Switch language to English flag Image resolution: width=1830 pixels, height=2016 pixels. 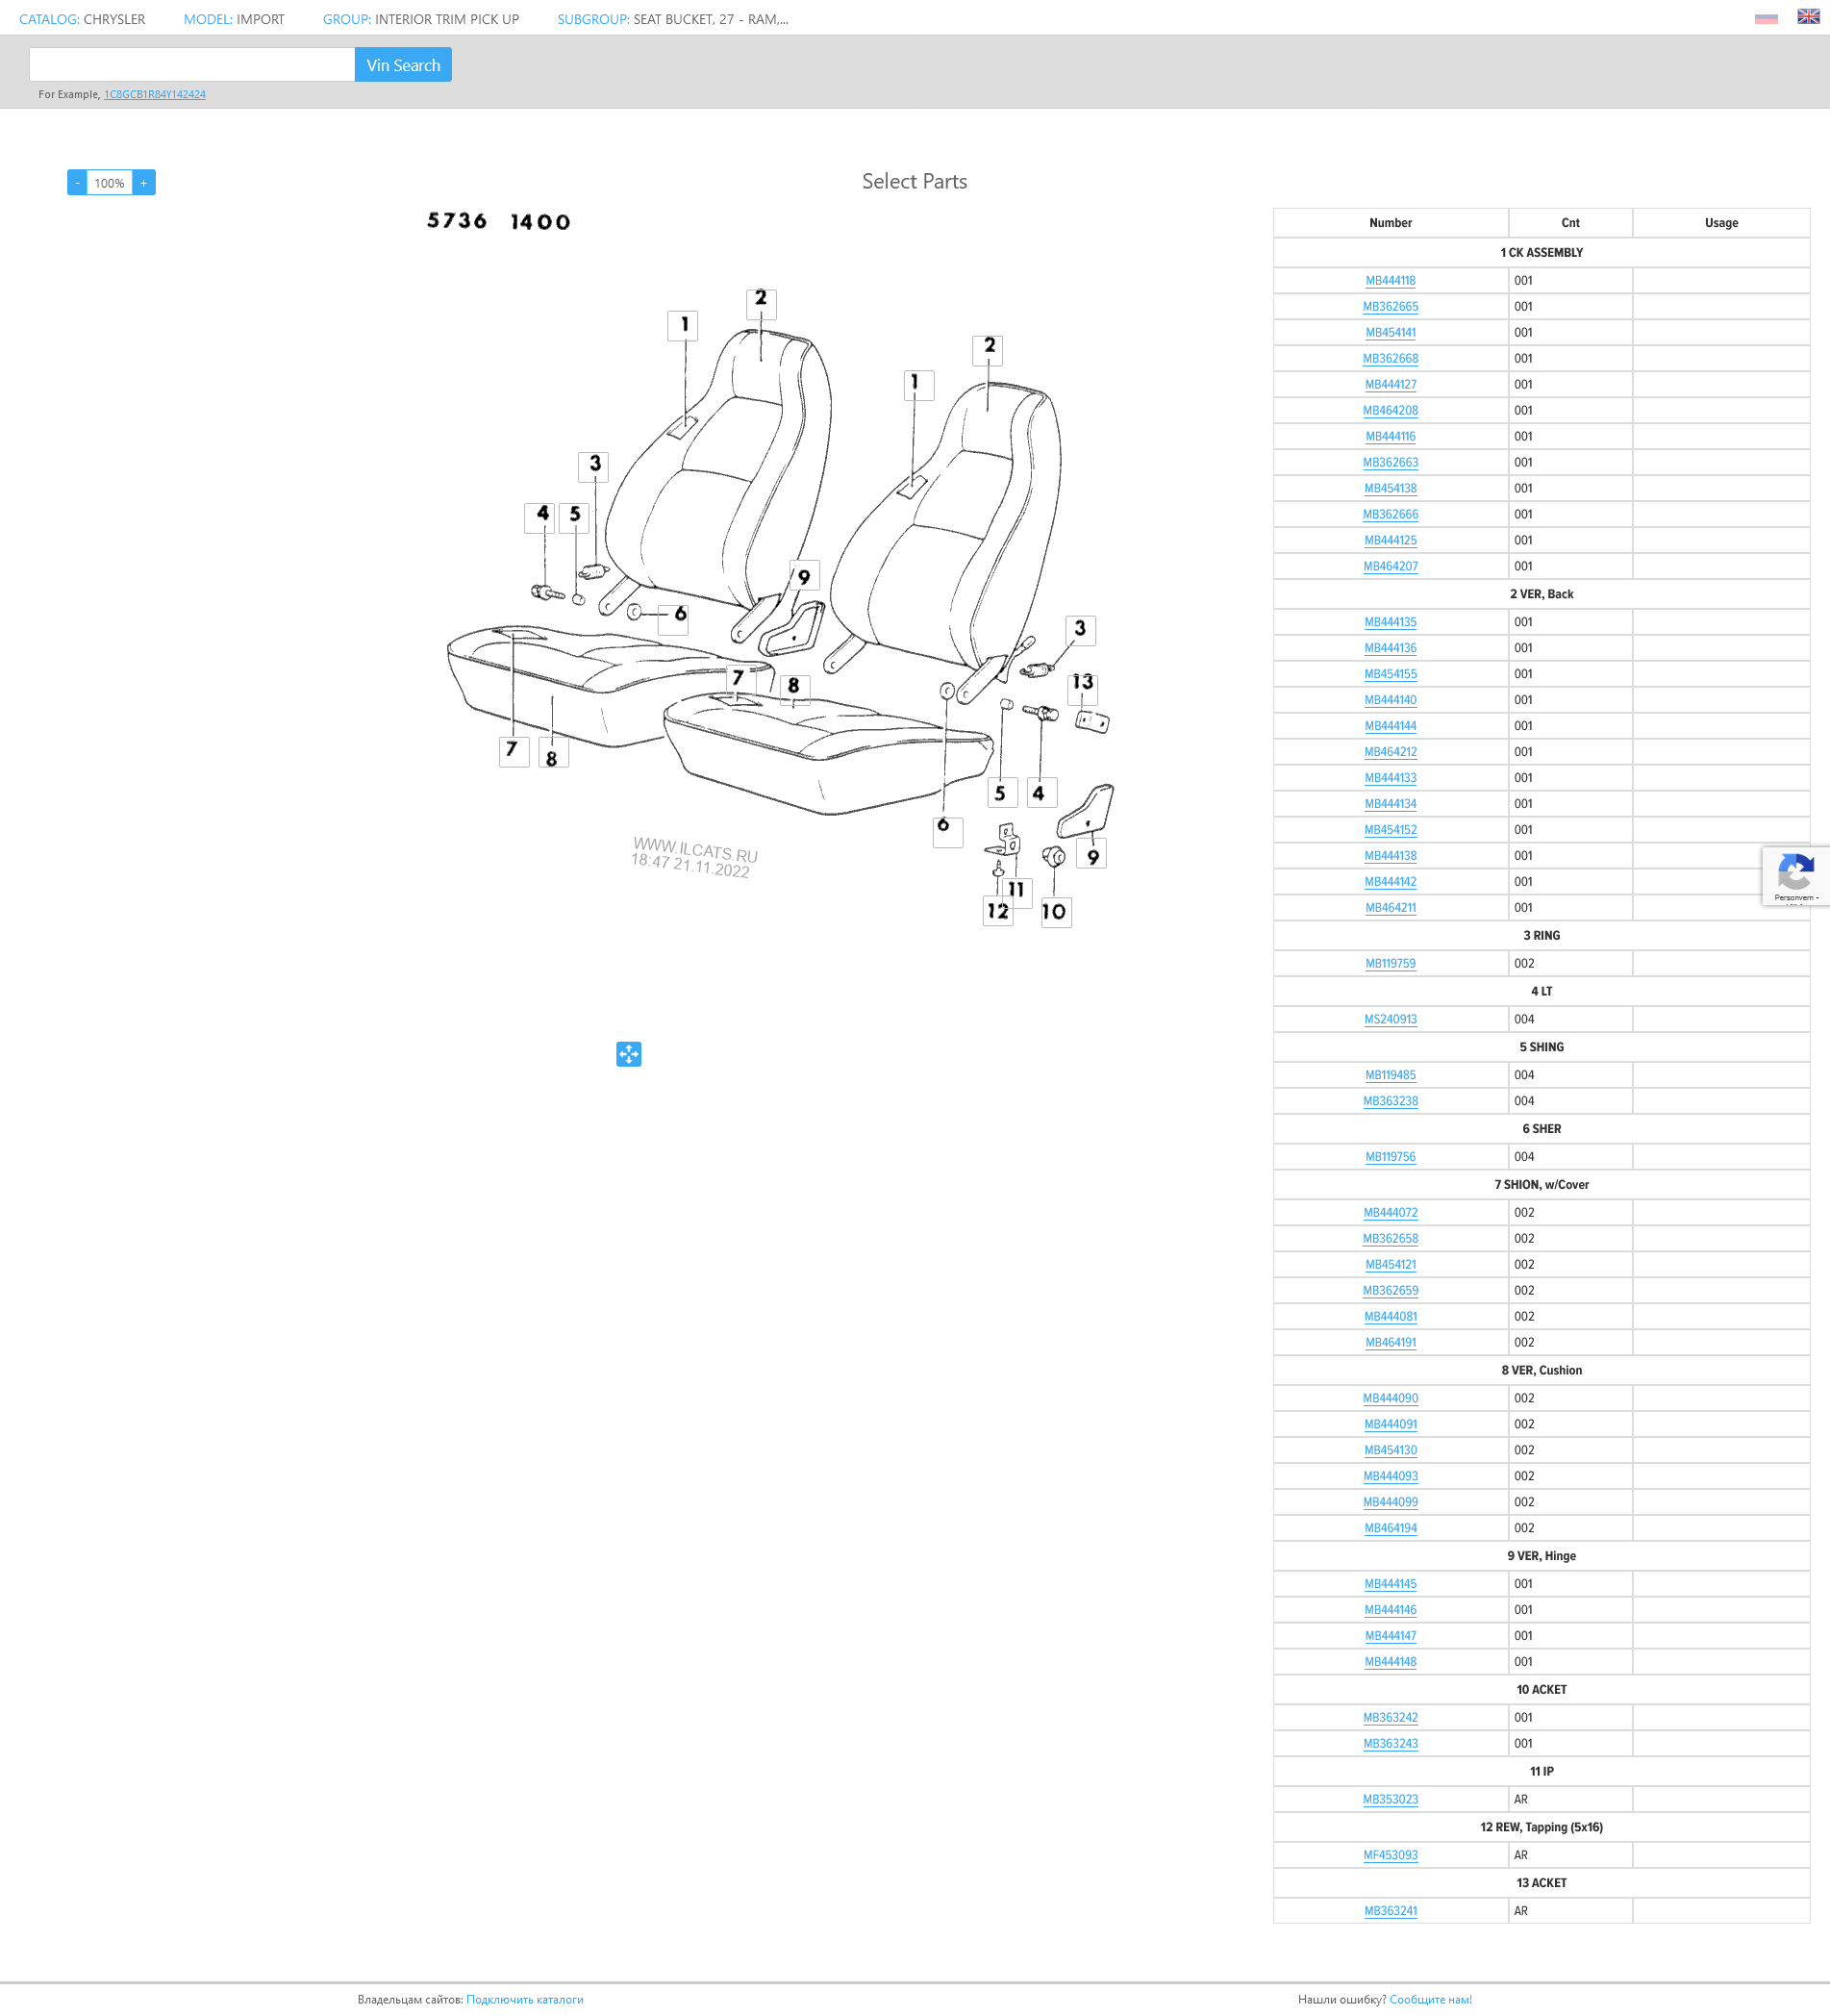coord(1808,17)
